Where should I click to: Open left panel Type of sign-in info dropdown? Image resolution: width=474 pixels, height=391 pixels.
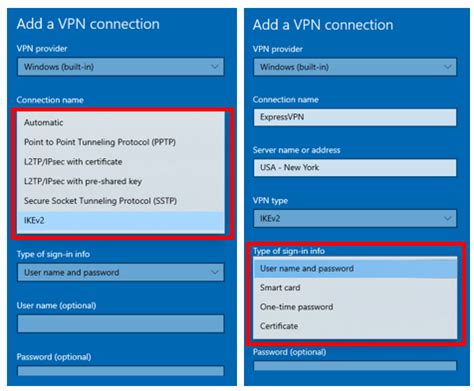point(121,272)
